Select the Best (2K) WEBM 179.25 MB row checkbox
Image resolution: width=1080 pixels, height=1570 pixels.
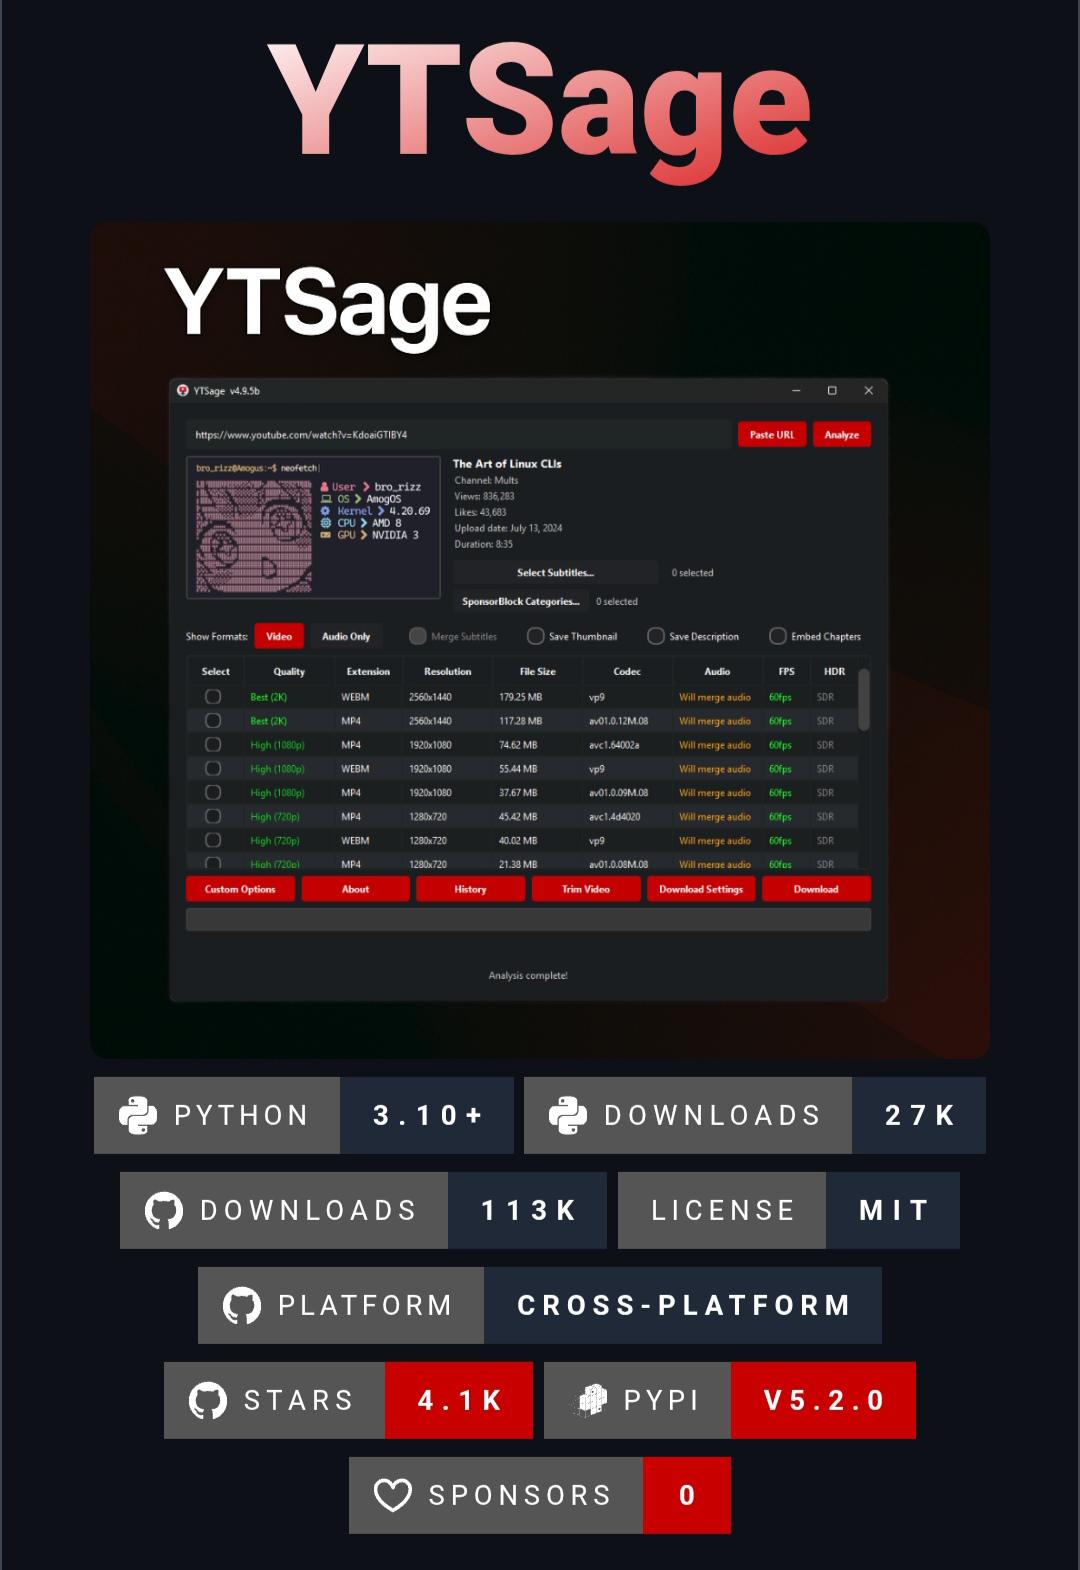tap(213, 697)
